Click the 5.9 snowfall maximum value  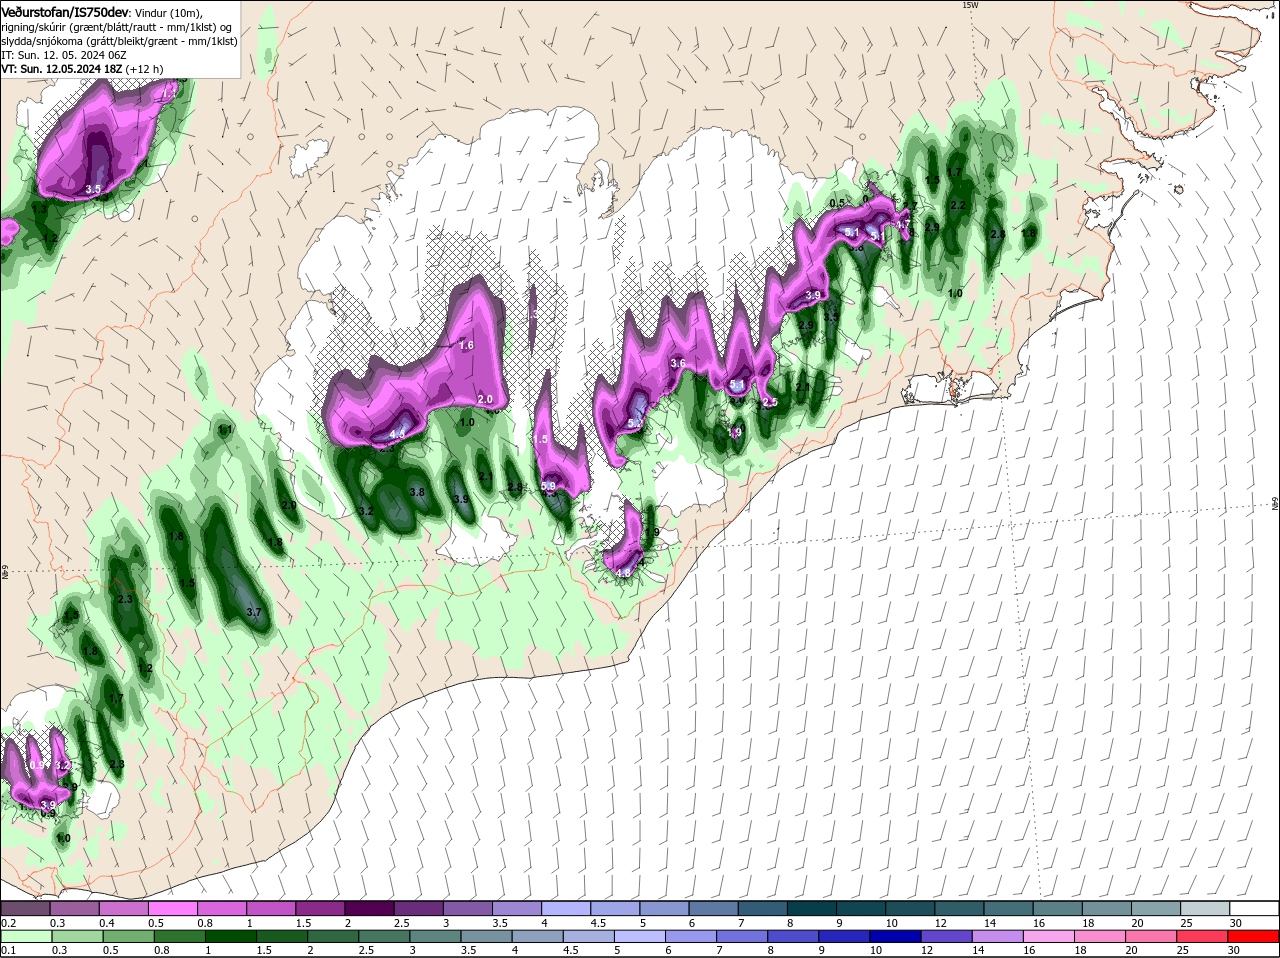548,486
